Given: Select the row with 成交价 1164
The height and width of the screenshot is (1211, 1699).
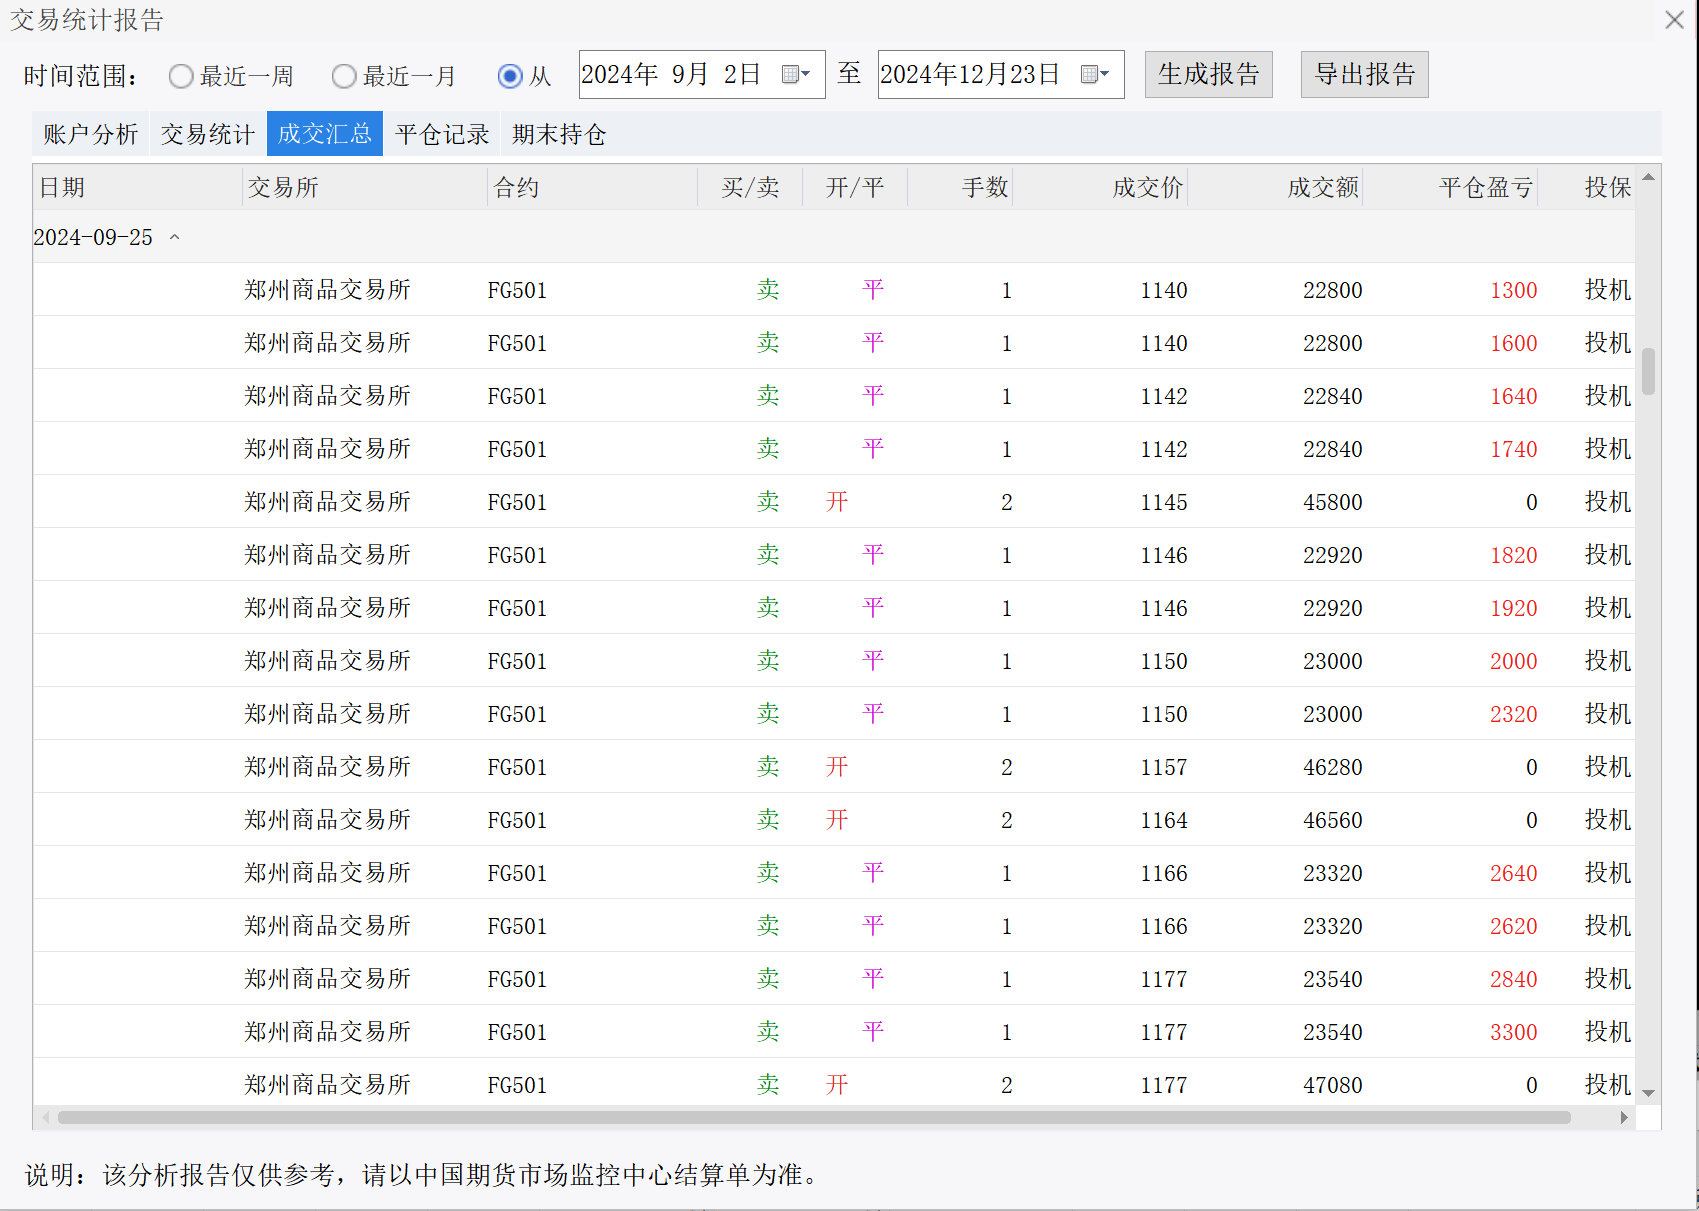Looking at the screenshot, I should pos(834,820).
